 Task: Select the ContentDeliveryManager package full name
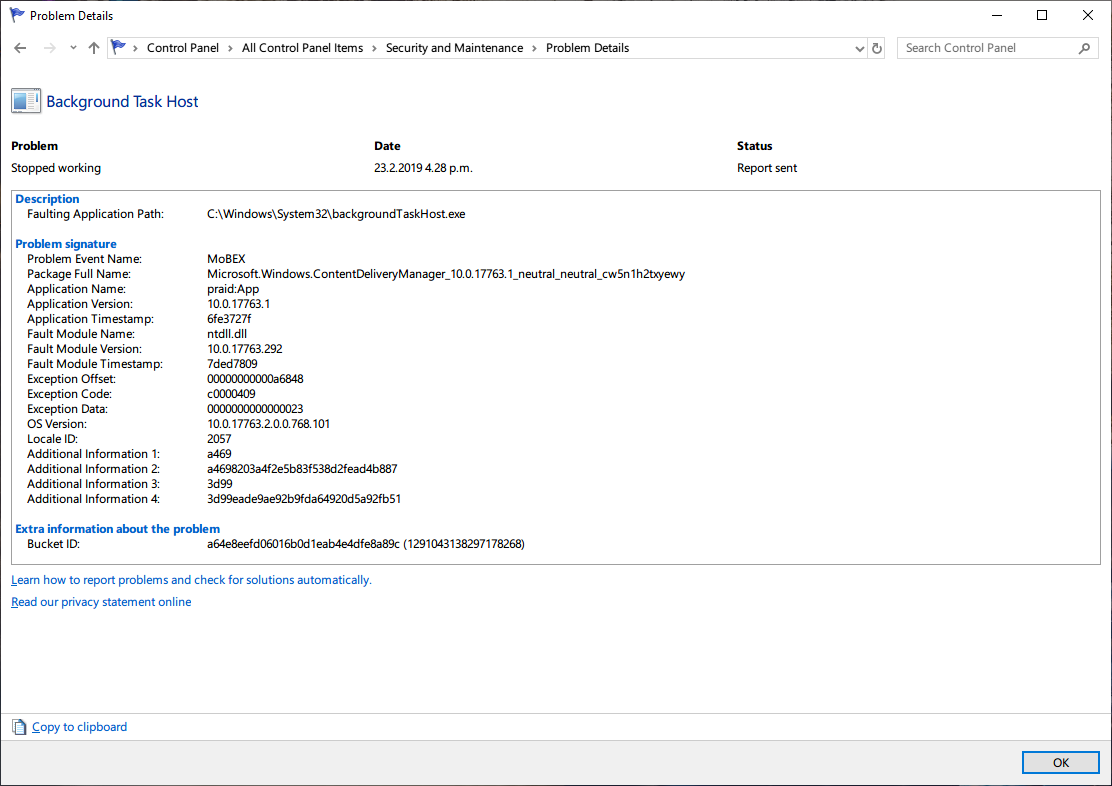[446, 274]
